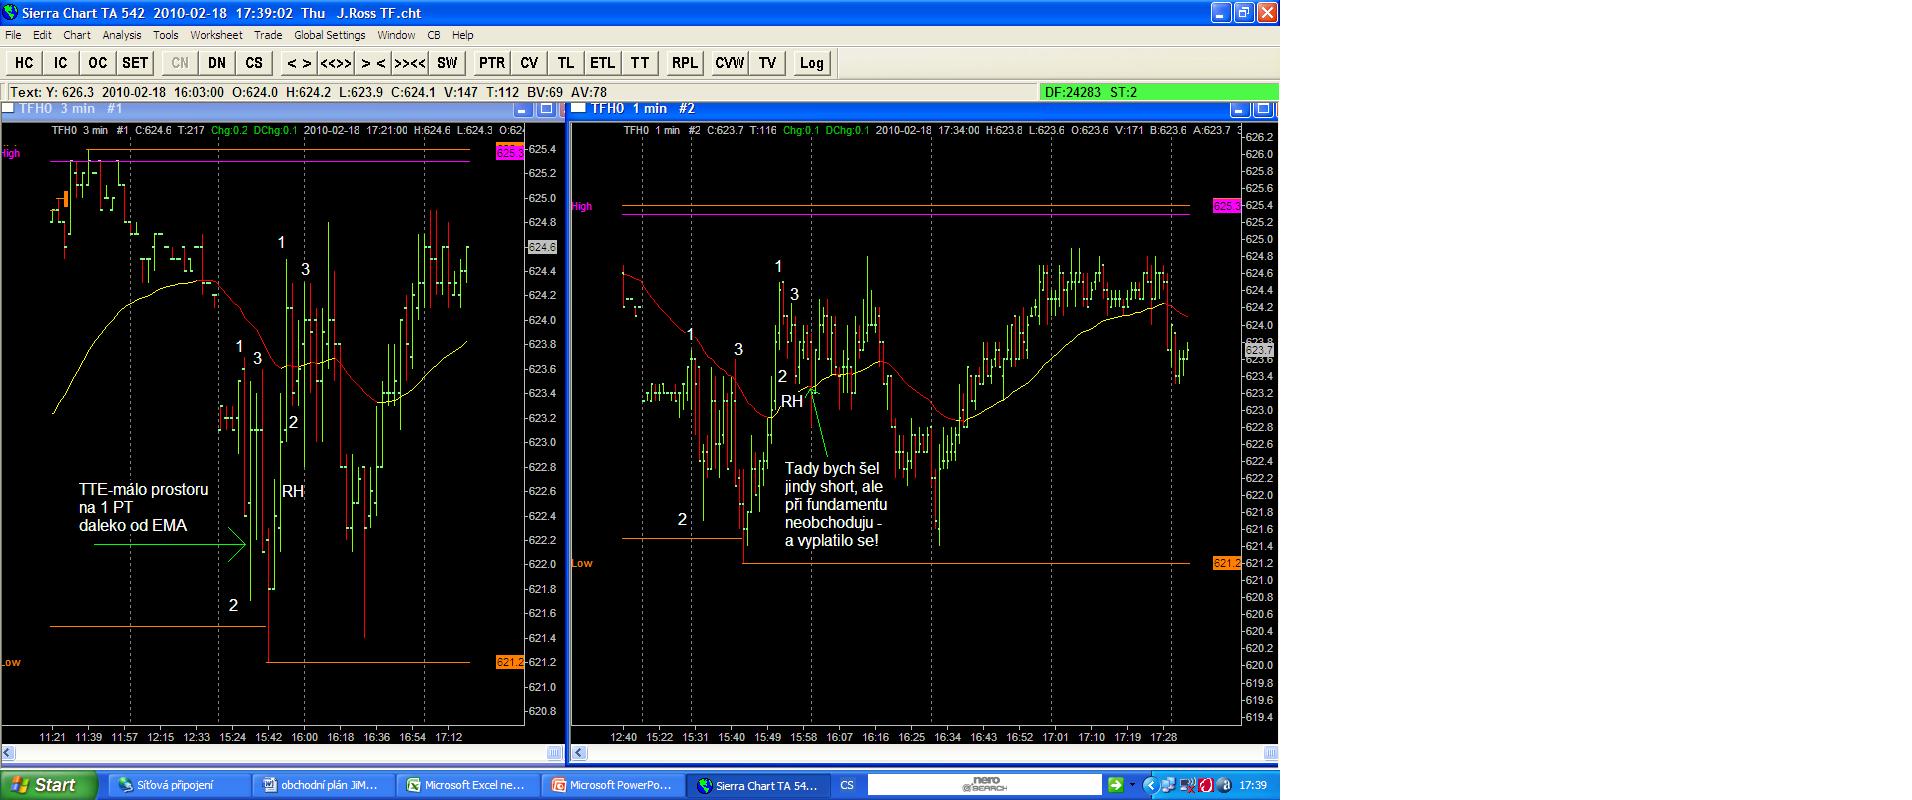Click the CS toolbar button
Viewport: 1912px width, 800px height.
coord(254,63)
